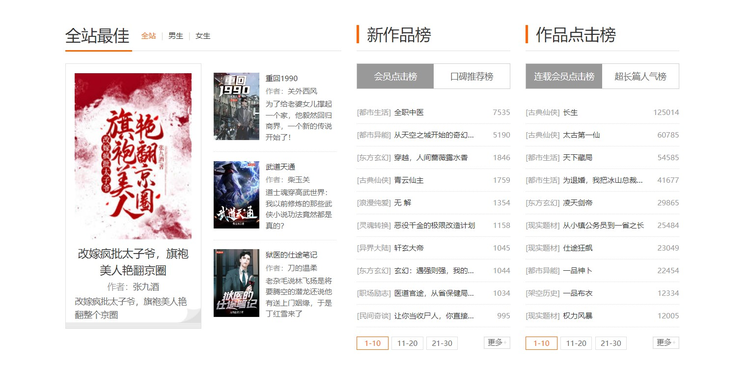Click [异界大陆] category tag
750x371 pixels.
374,248
